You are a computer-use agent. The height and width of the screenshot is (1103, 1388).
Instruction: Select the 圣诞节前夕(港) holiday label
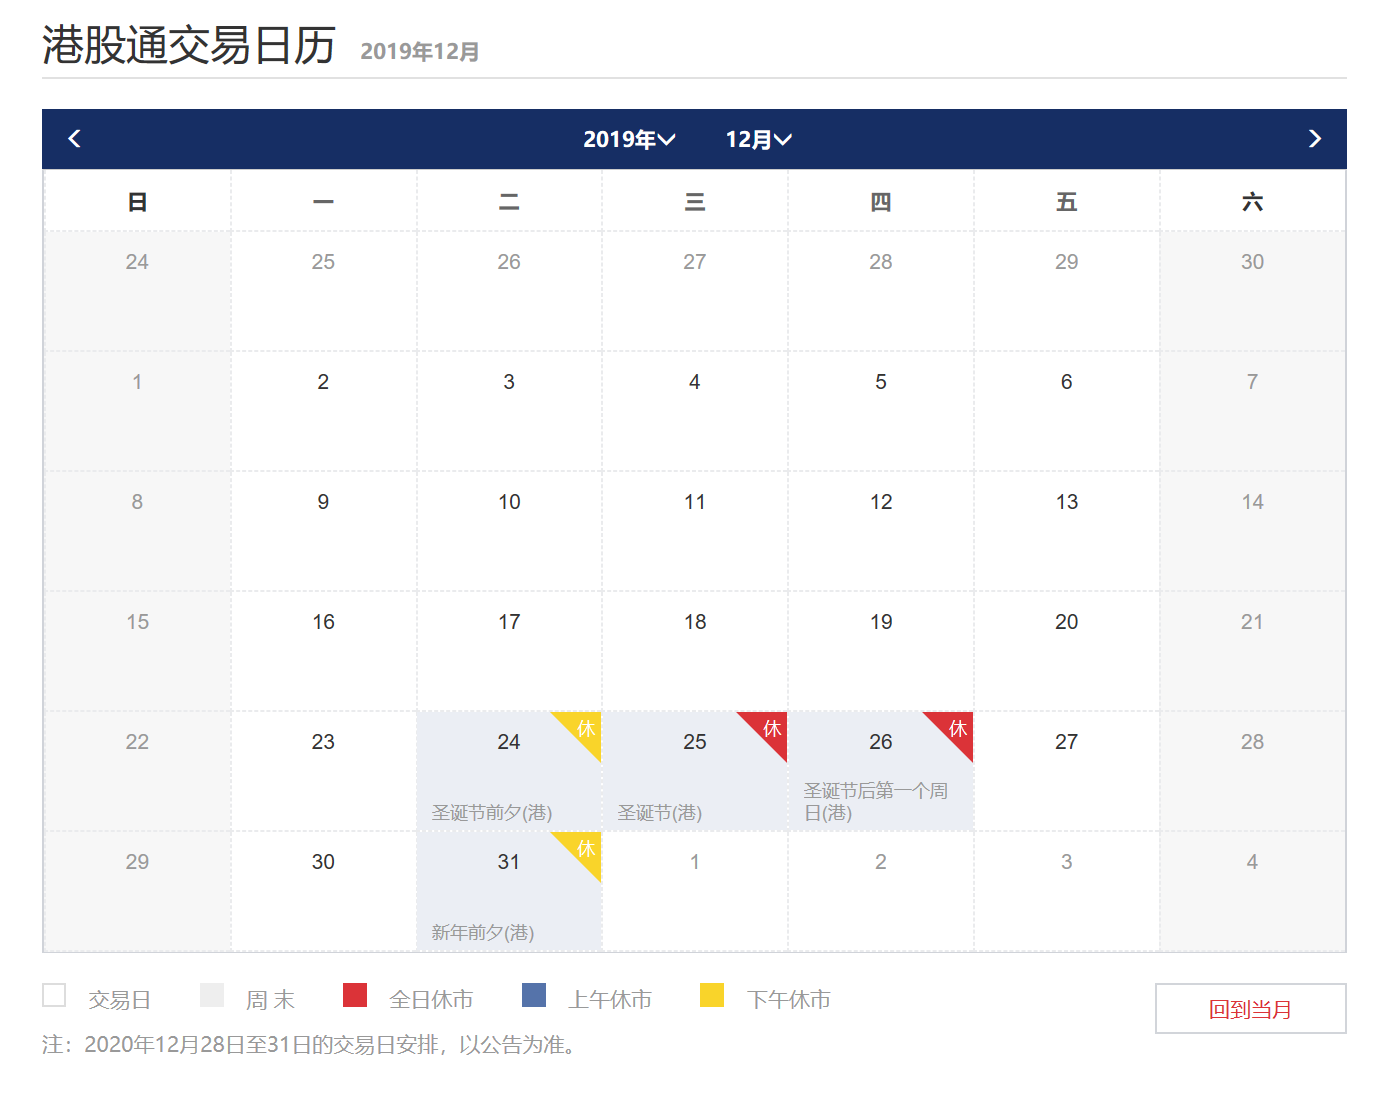click(x=492, y=813)
